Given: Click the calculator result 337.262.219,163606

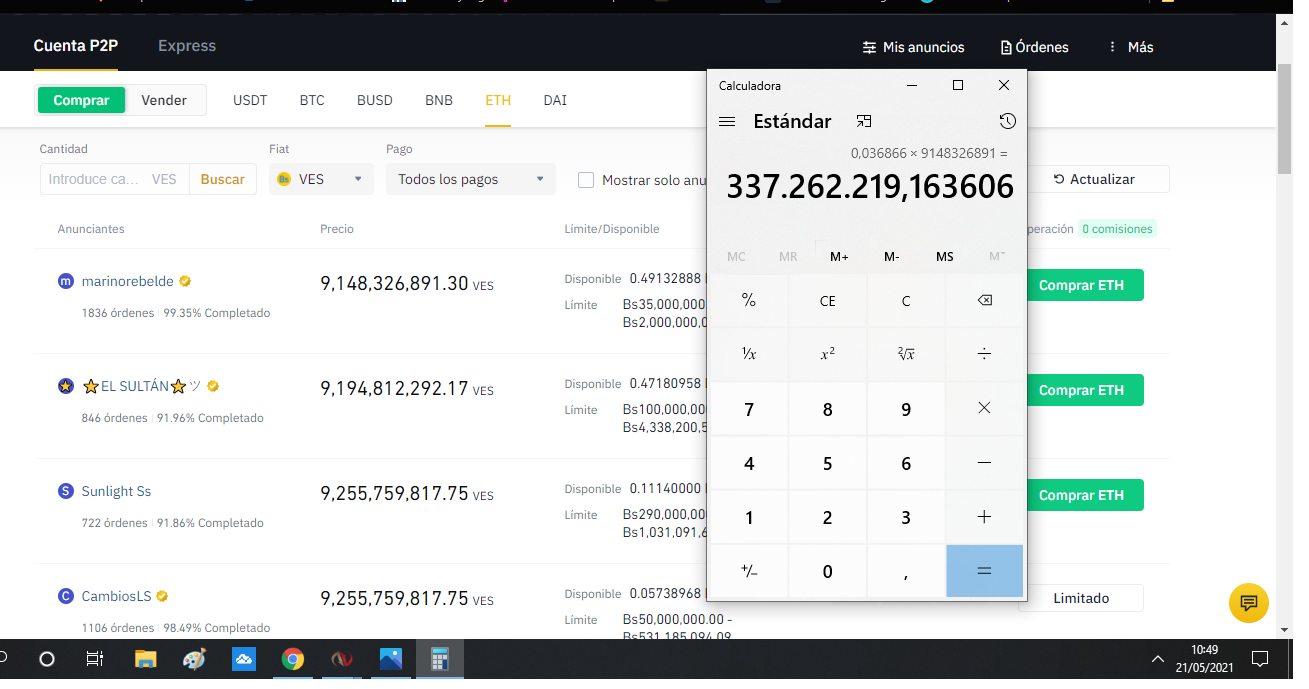Looking at the screenshot, I should click(x=870, y=186).
